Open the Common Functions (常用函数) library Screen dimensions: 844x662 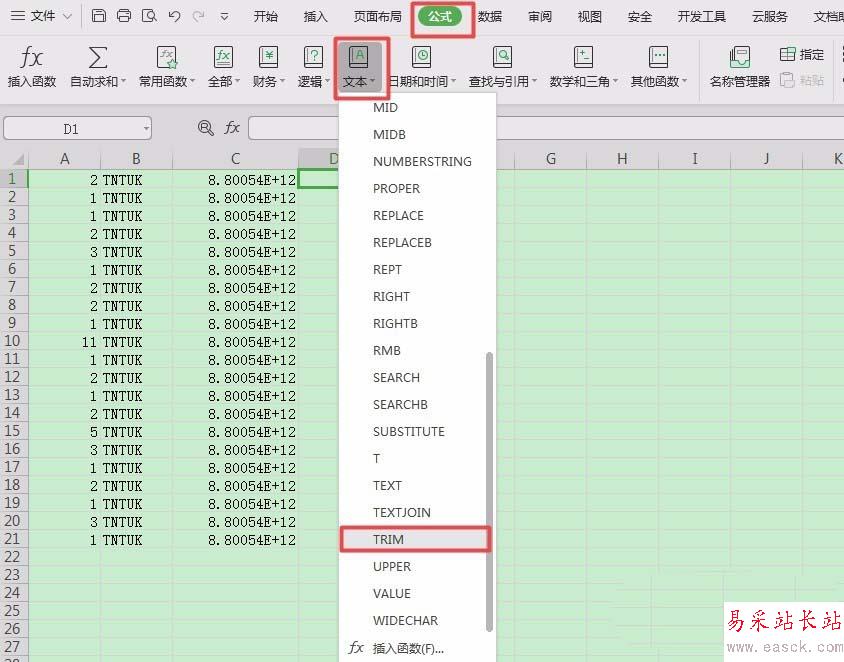166,57
